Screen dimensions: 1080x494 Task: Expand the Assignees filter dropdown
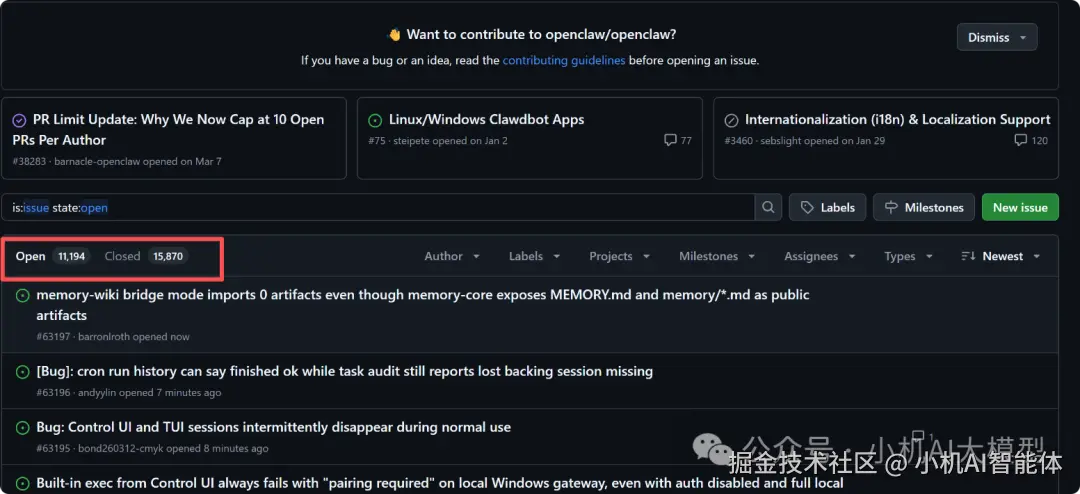coord(820,256)
